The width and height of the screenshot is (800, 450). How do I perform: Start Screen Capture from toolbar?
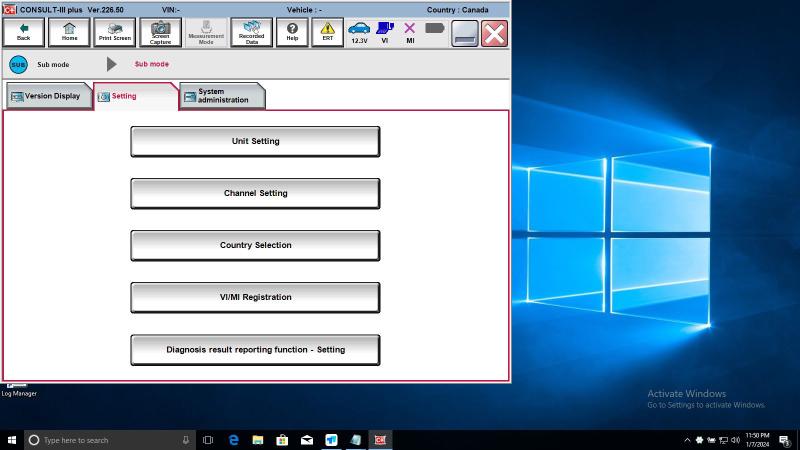pos(160,33)
